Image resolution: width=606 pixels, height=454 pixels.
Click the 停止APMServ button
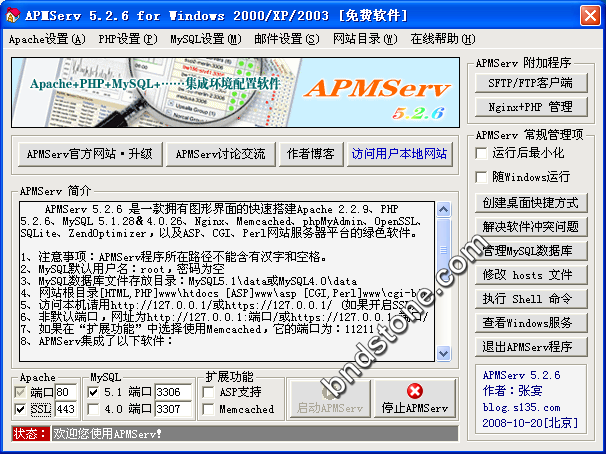click(415, 399)
